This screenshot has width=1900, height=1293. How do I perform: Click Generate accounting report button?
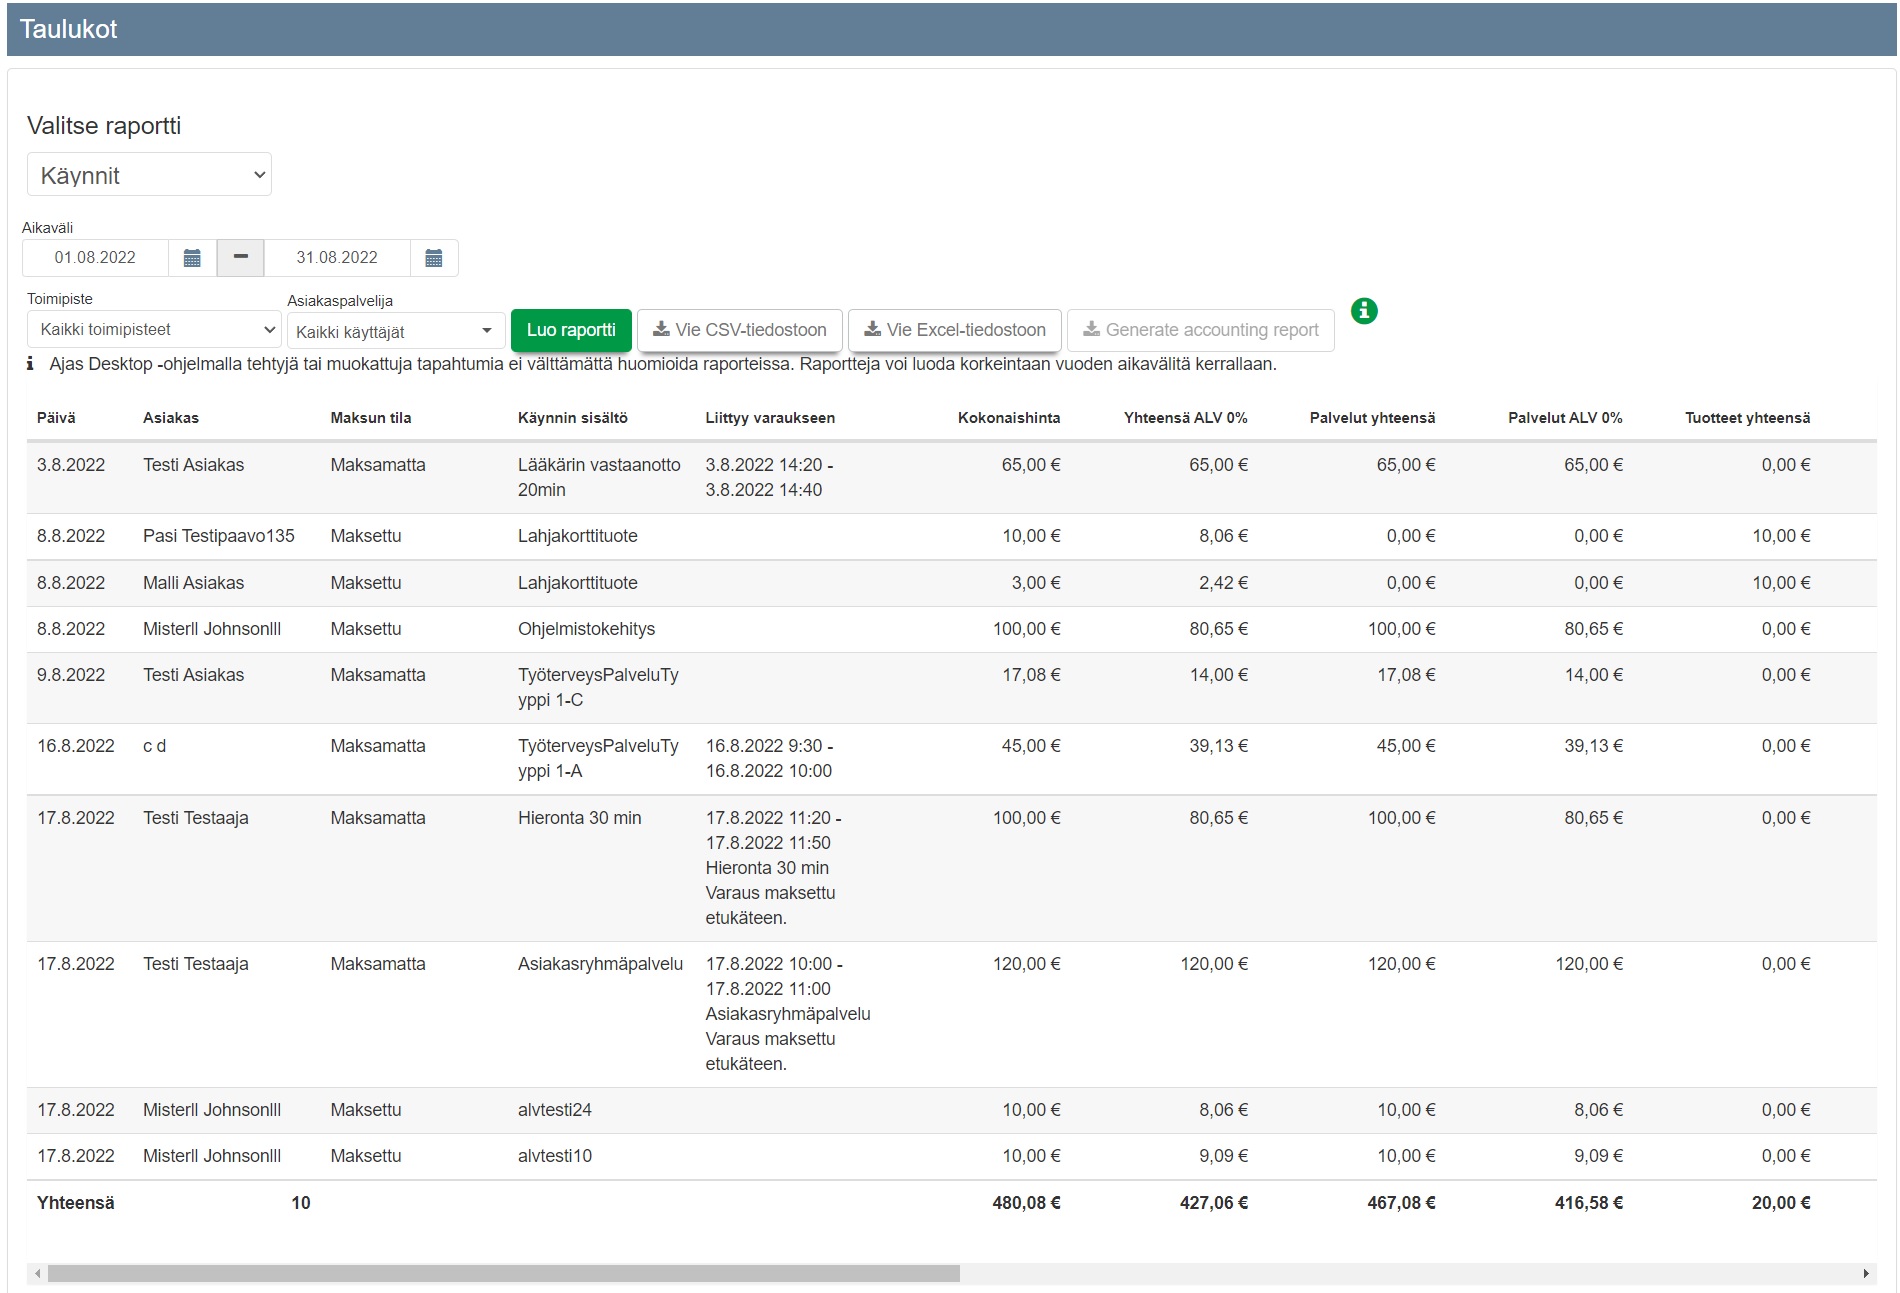pos(1201,330)
